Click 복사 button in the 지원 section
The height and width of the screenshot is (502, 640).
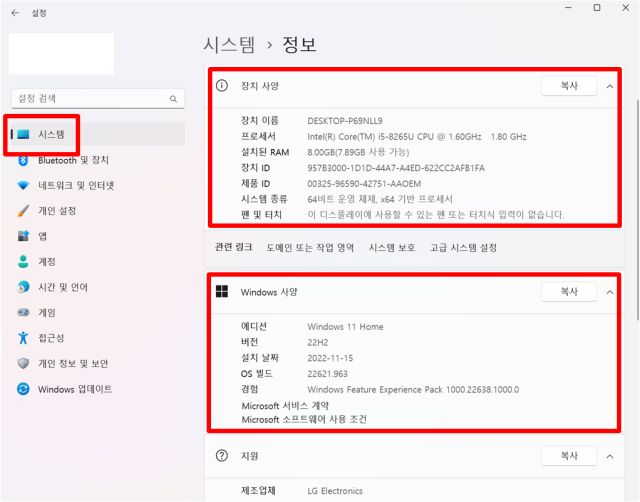(x=569, y=455)
